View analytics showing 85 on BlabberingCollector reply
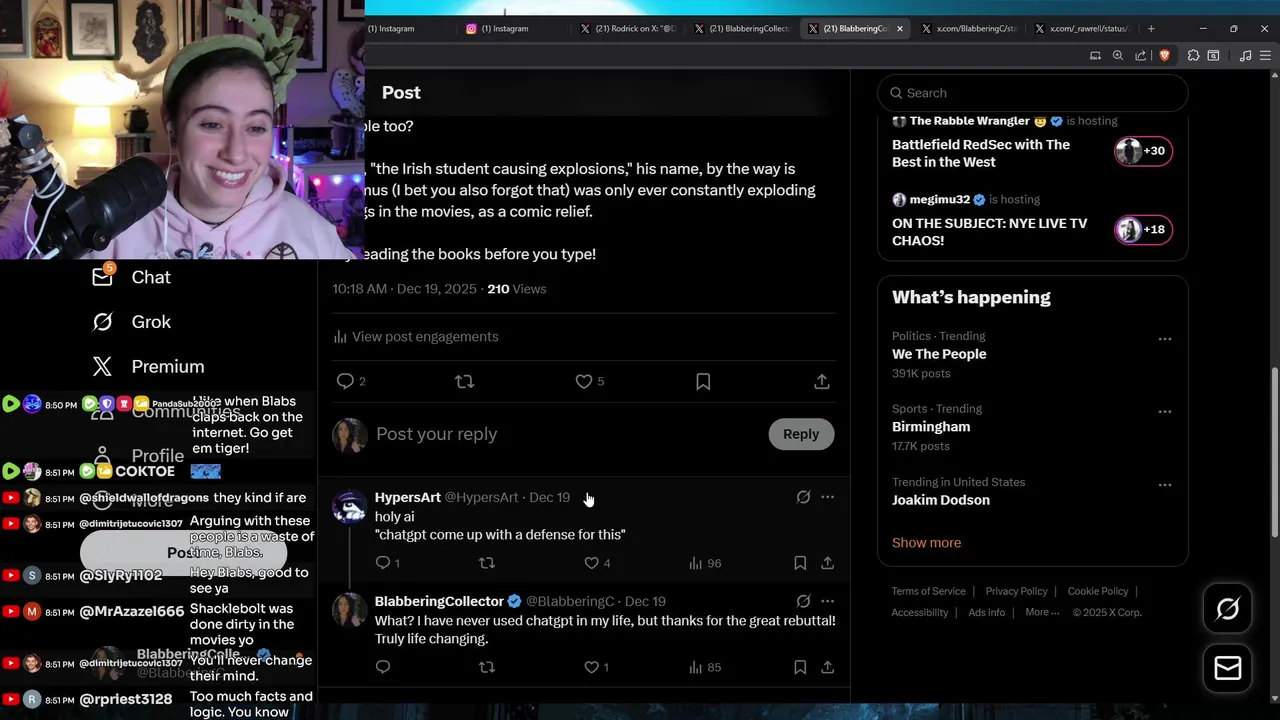This screenshot has height=720, width=1280. click(705, 667)
